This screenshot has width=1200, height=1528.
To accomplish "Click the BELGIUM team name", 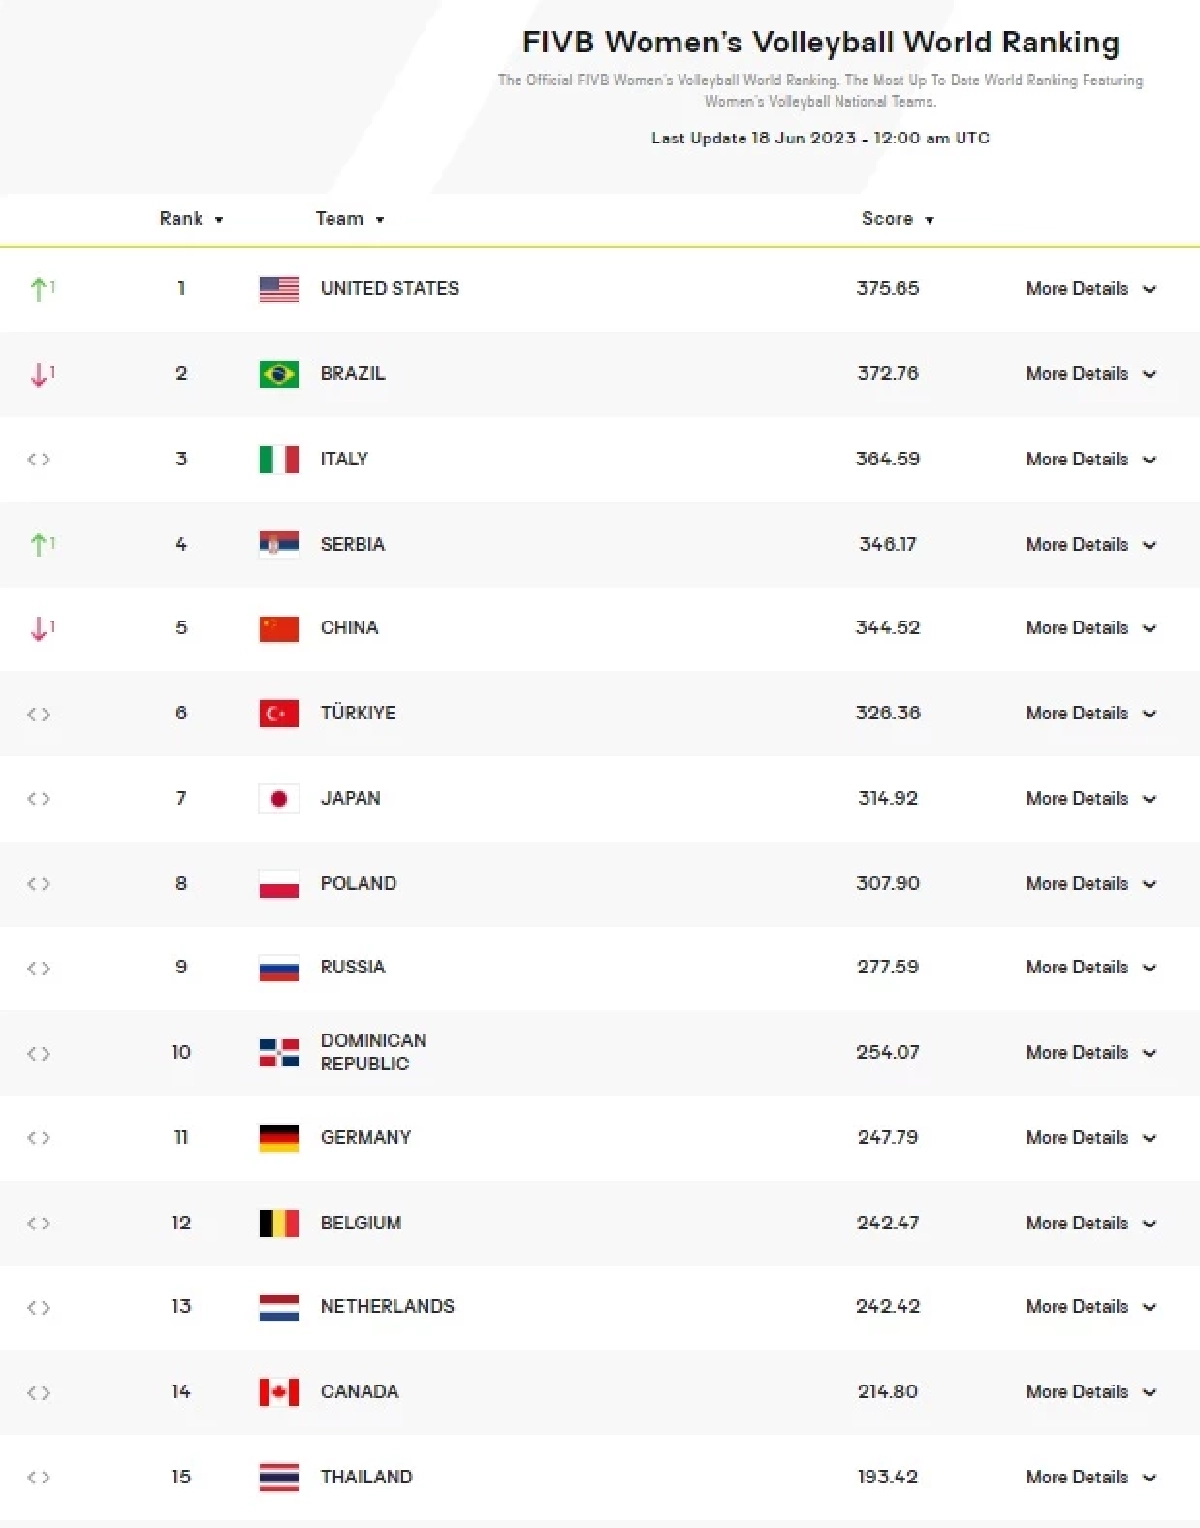I will click(360, 1223).
